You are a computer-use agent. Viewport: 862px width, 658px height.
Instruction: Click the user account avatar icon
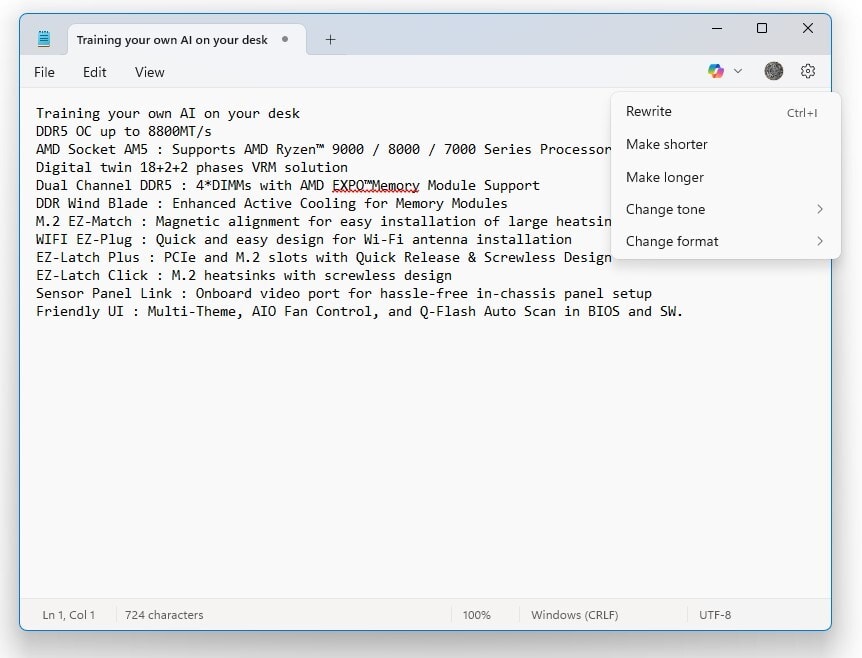(773, 71)
